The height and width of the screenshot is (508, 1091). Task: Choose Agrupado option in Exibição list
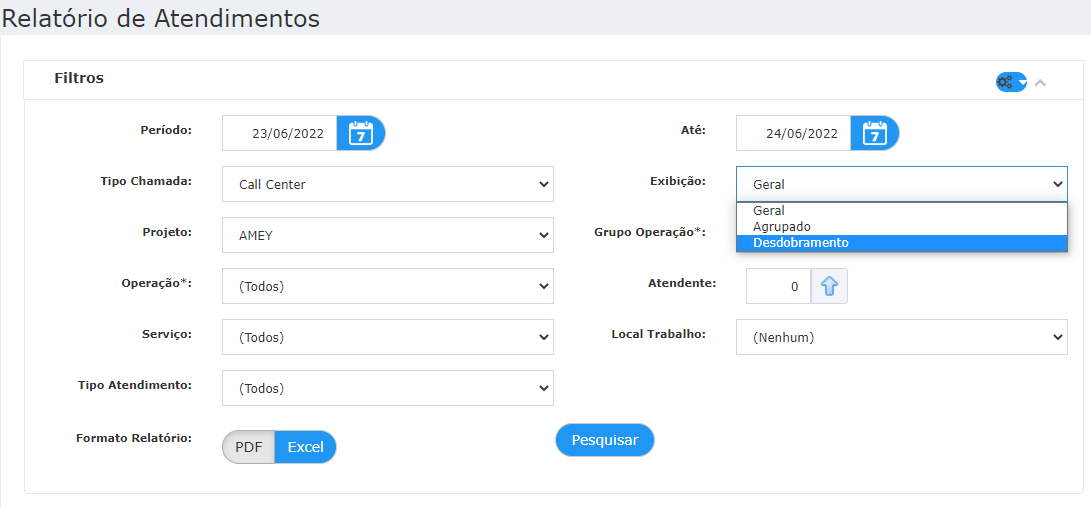(x=902, y=227)
